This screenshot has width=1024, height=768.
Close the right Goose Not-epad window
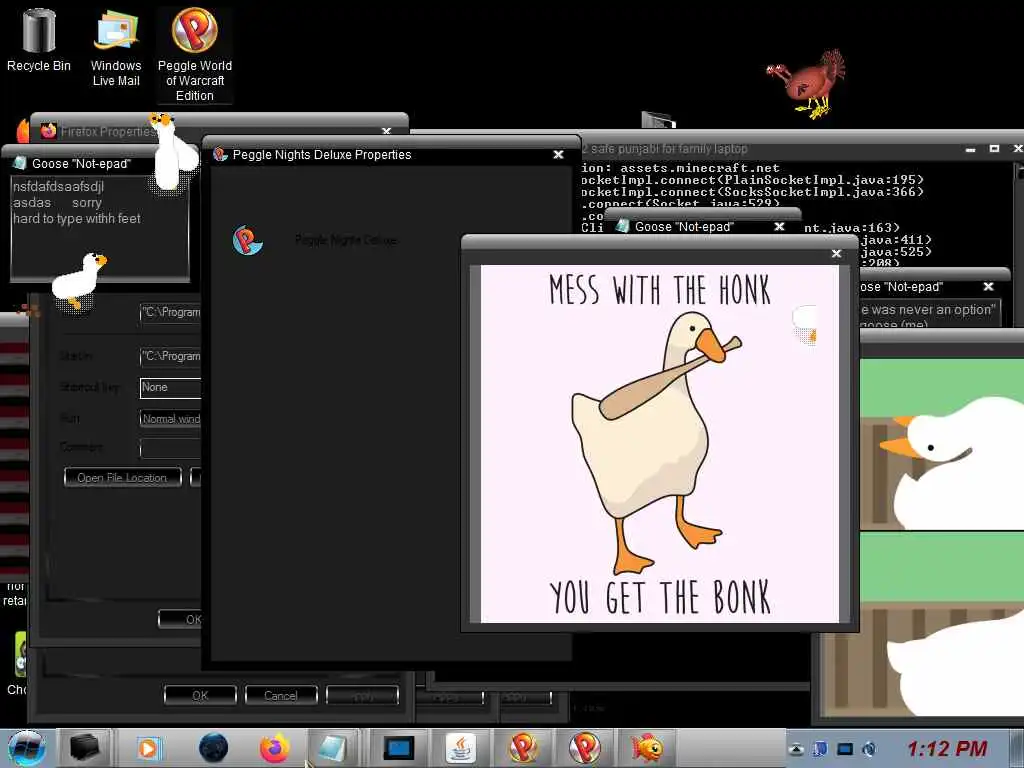(989, 287)
